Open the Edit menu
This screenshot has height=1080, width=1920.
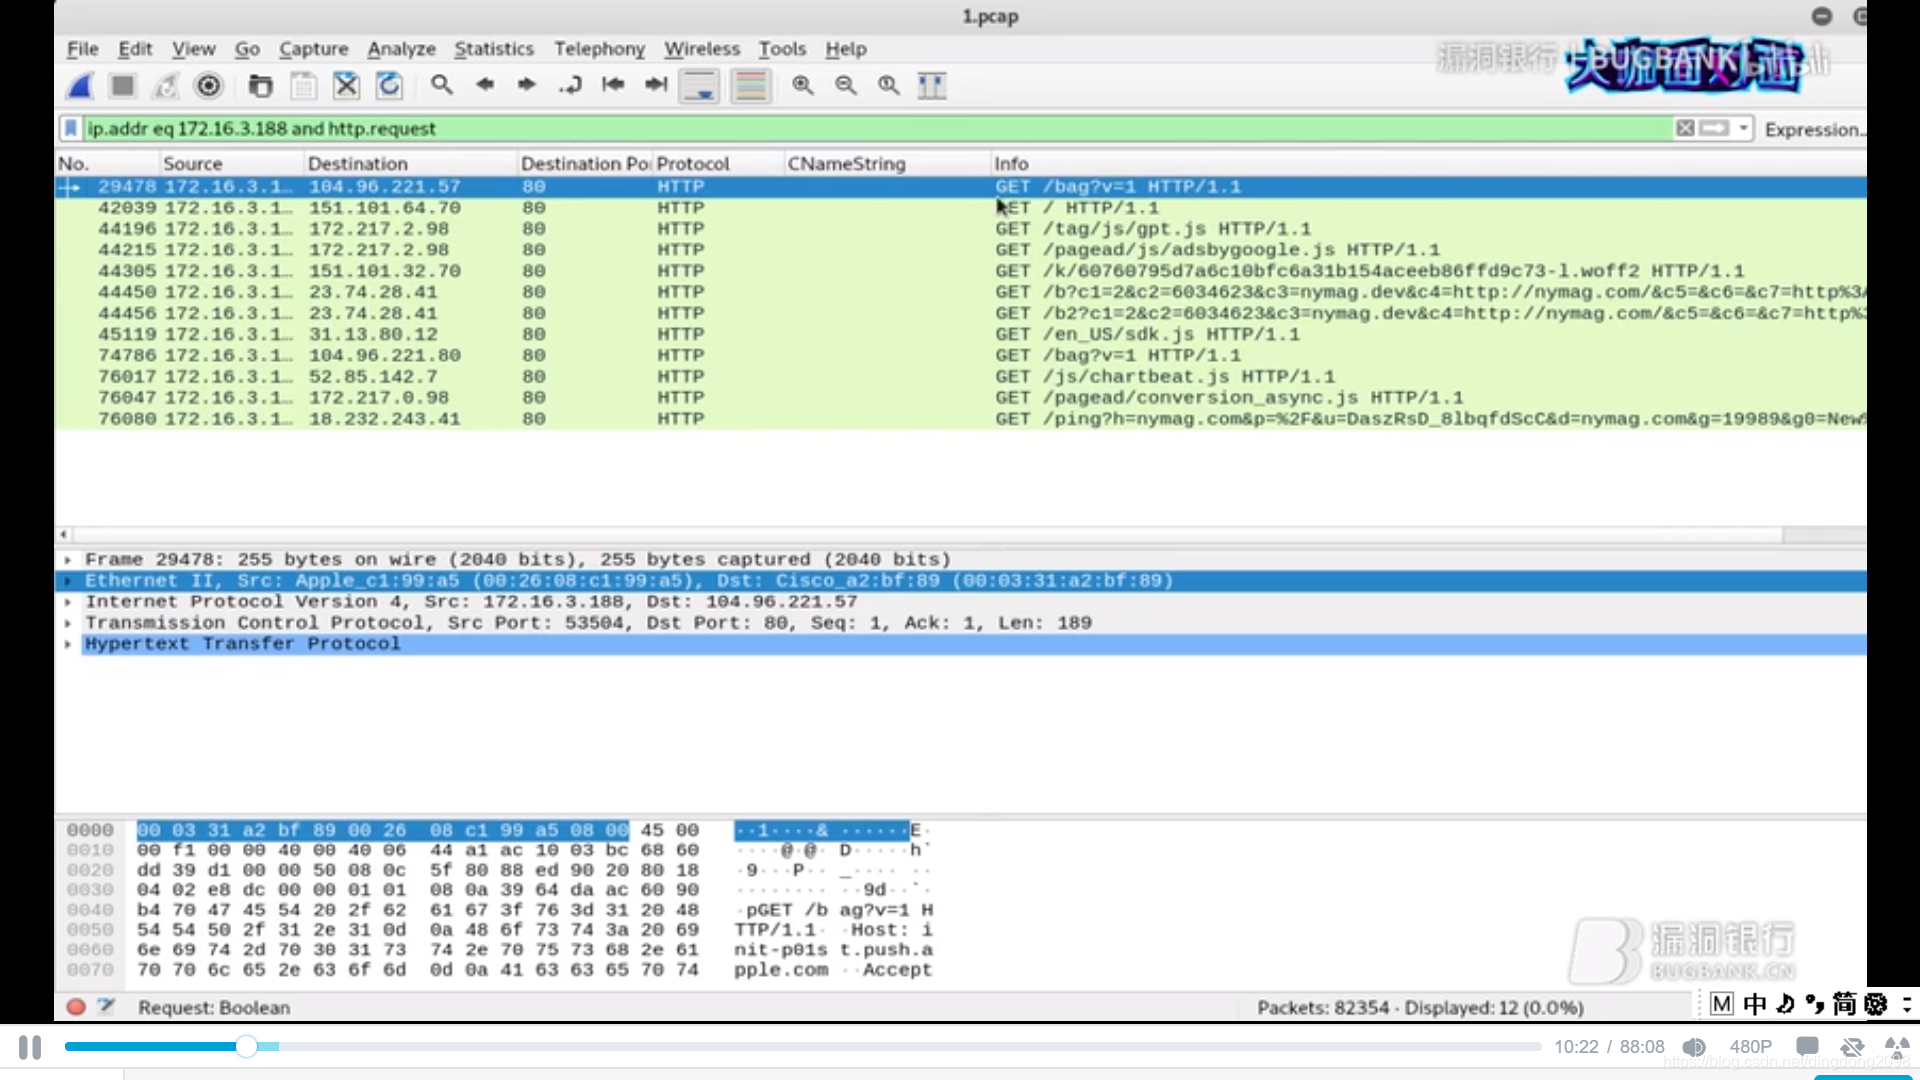(135, 49)
